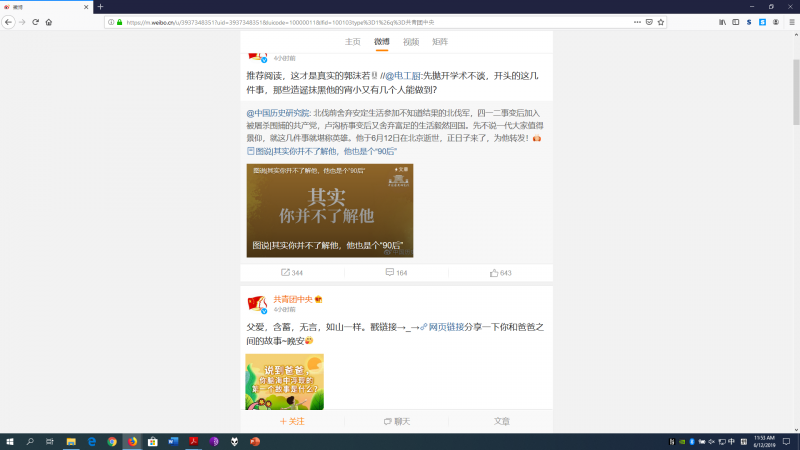Switch input method via 中 indicator
The image size is (800, 450).
(731, 442)
